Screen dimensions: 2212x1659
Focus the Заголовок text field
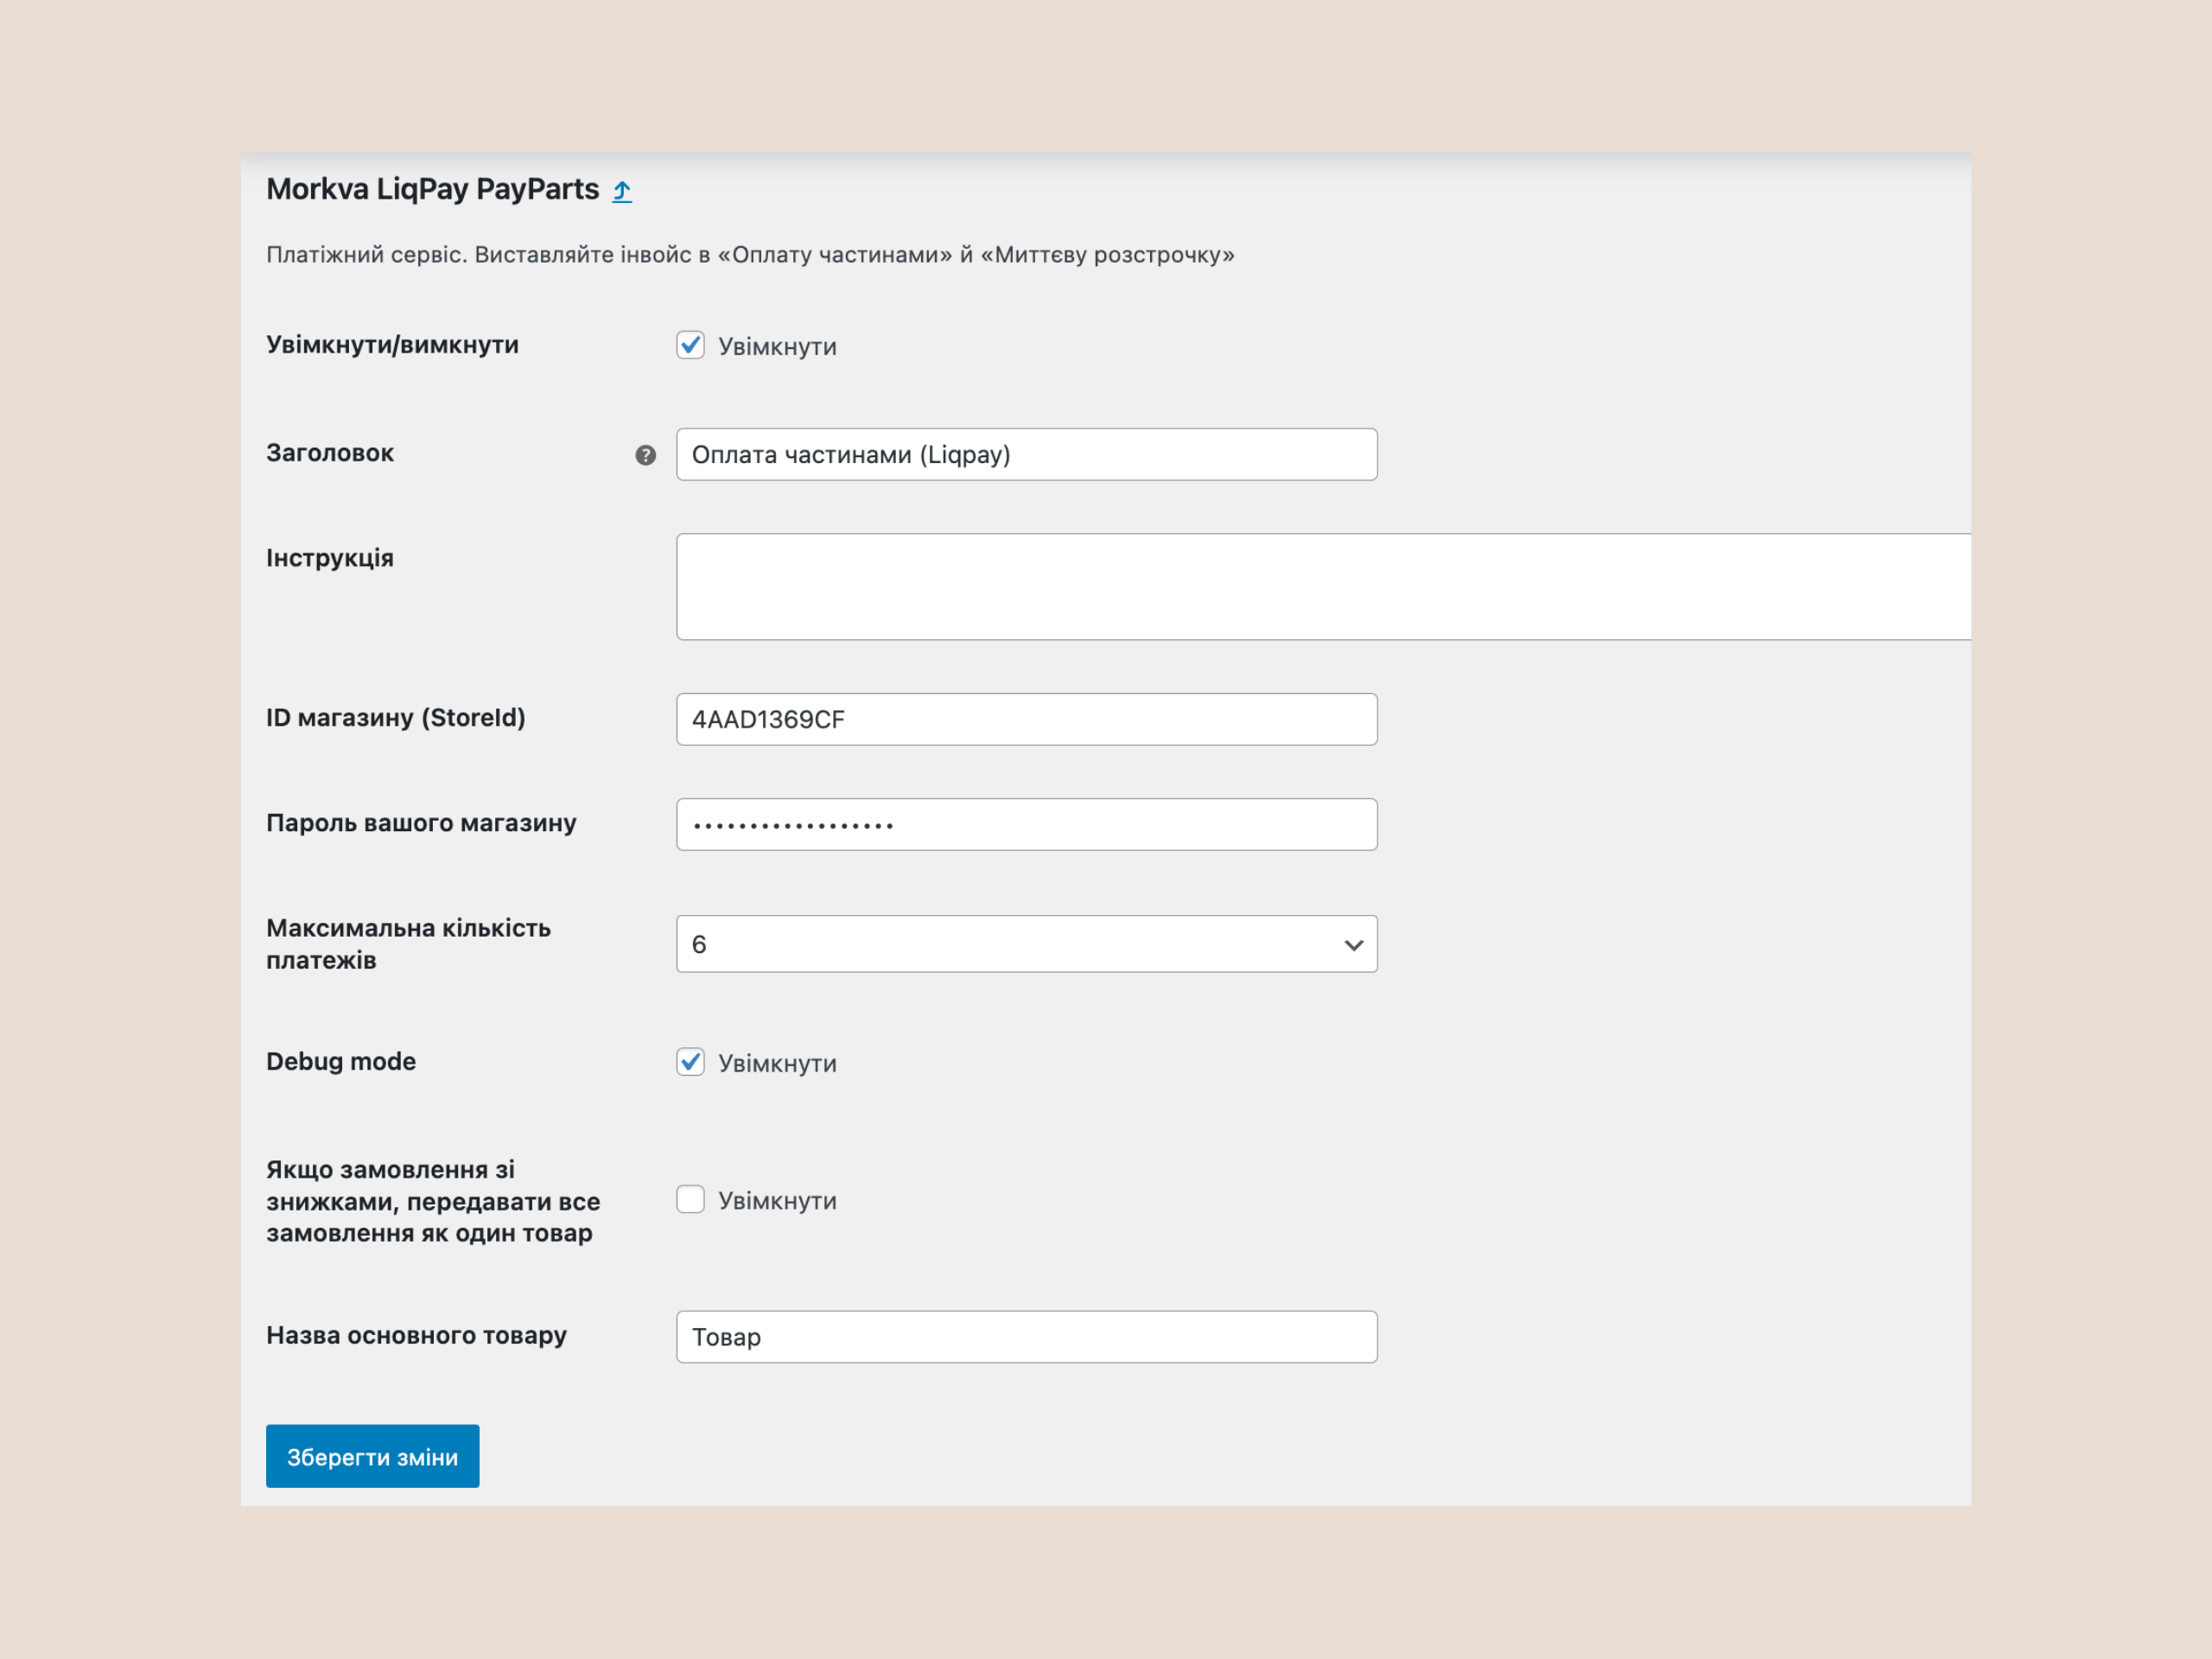(x=1025, y=455)
